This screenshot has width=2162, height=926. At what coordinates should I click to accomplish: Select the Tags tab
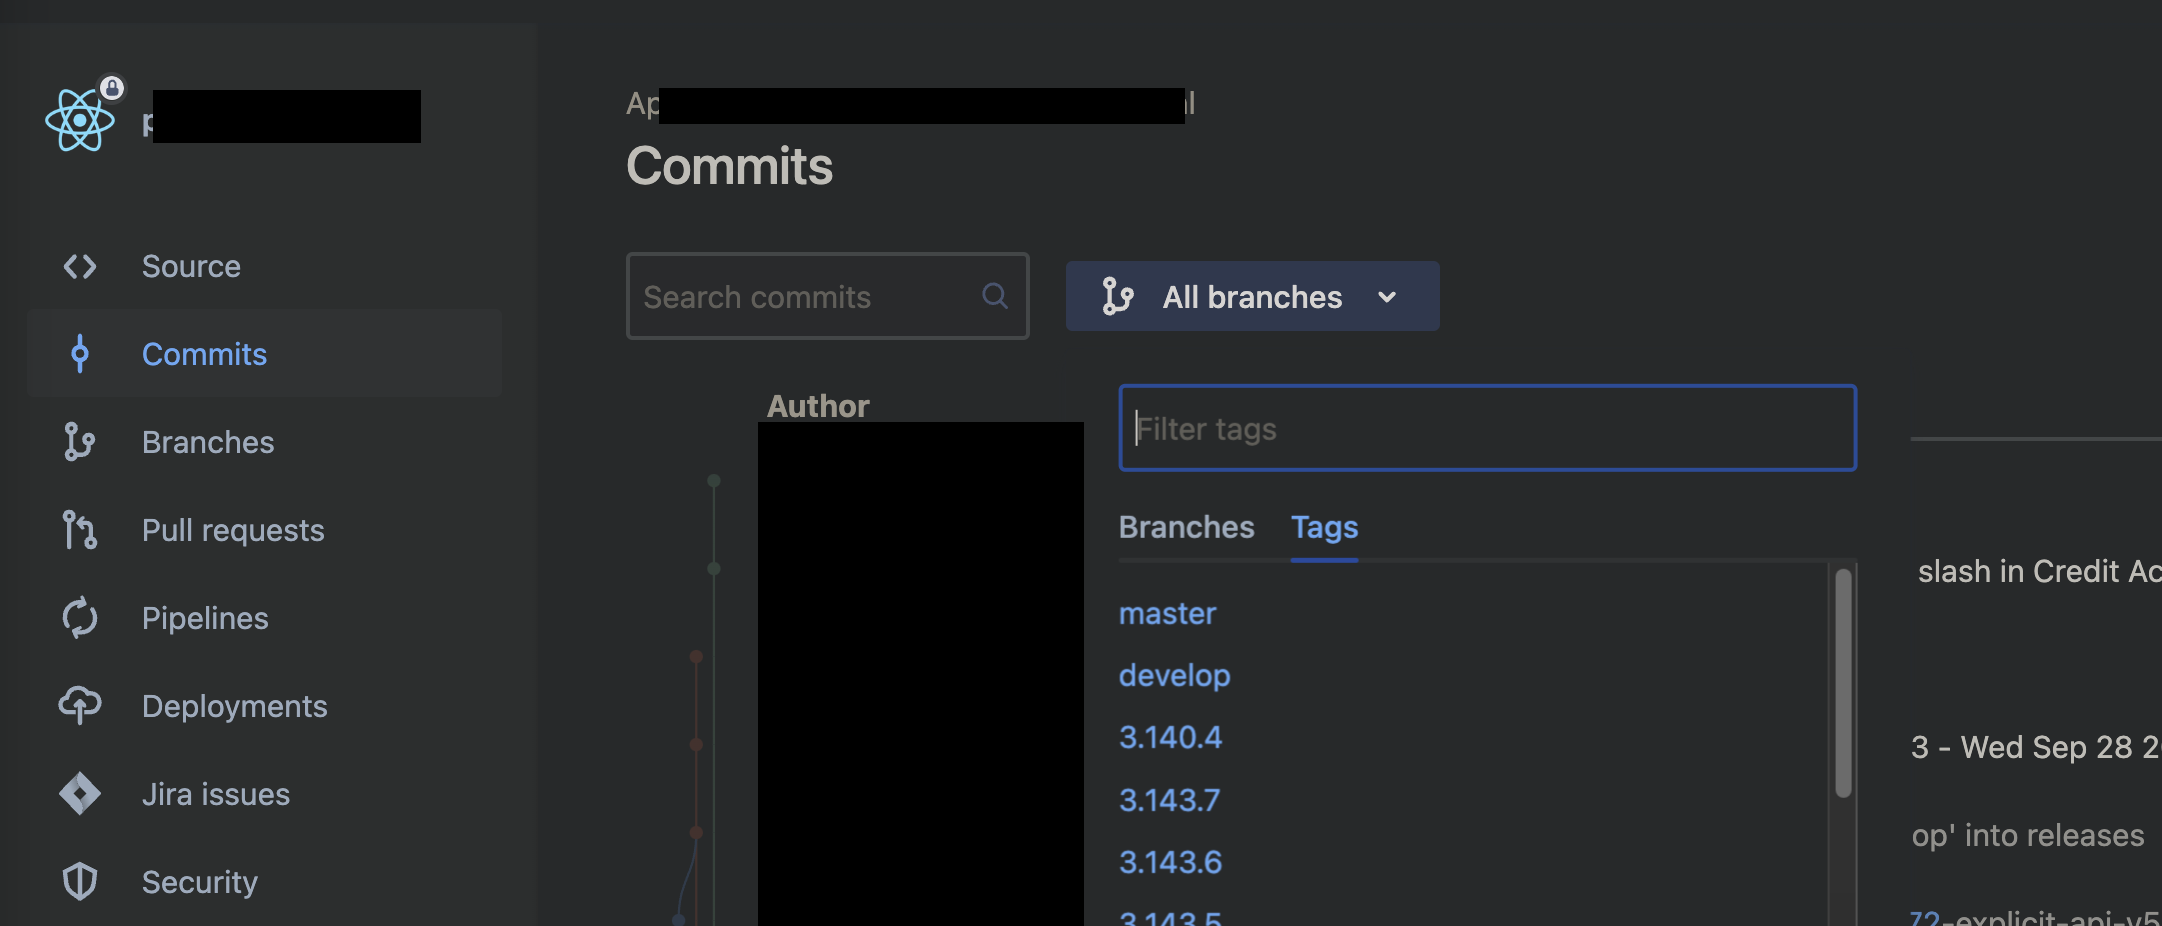click(1324, 527)
